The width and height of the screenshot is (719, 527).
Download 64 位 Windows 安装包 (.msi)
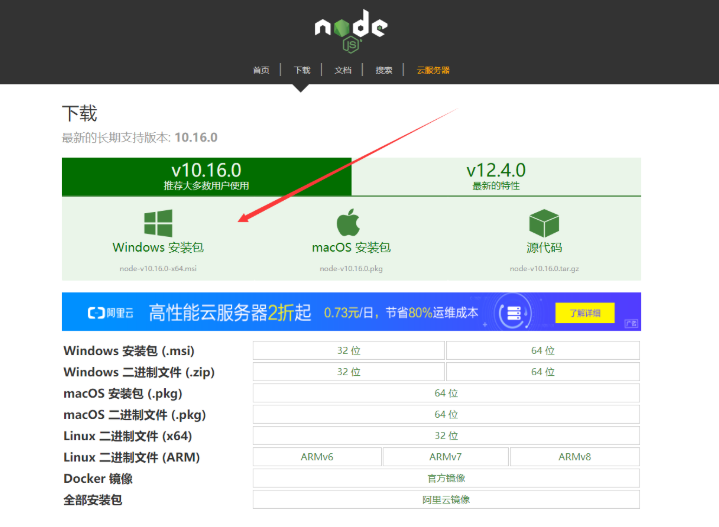click(543, 350)
